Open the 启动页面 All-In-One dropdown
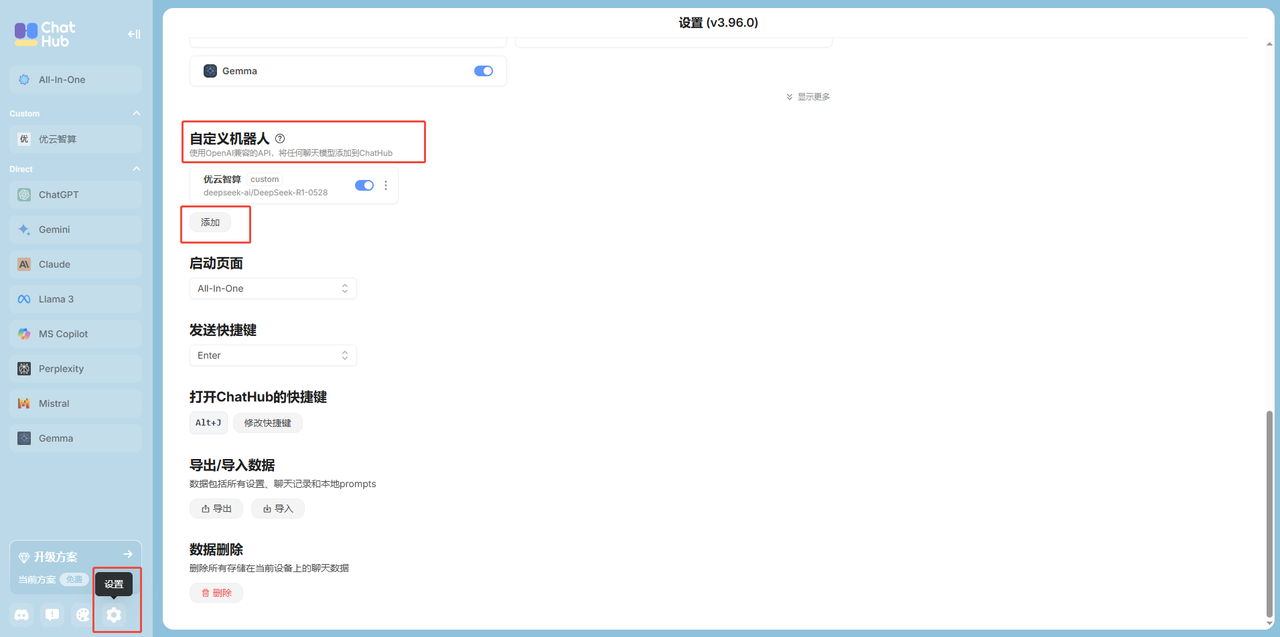1280x637 pixels. coord(273,288)
